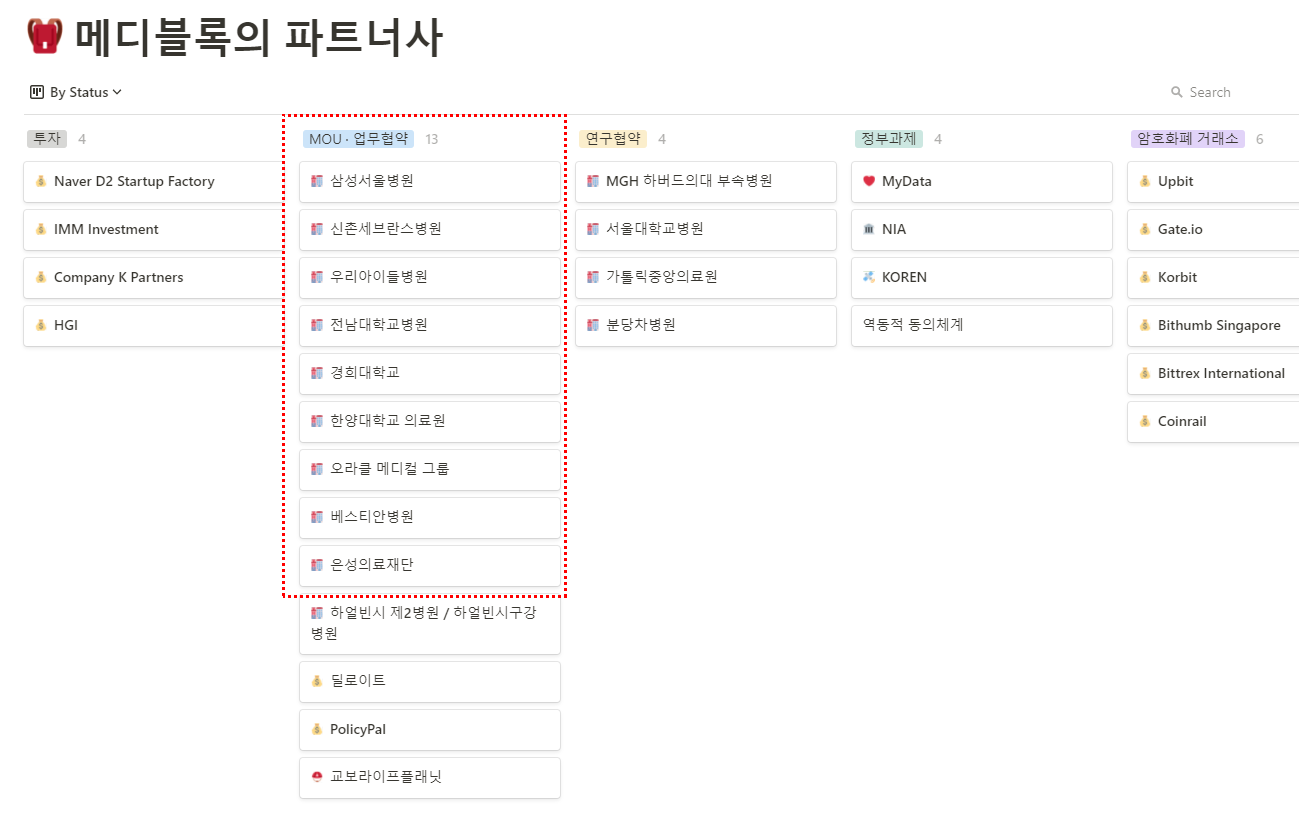Screen dimensions: 1299x813
Task: Select the 투자 status tag
Action: (x=47, y=139)
